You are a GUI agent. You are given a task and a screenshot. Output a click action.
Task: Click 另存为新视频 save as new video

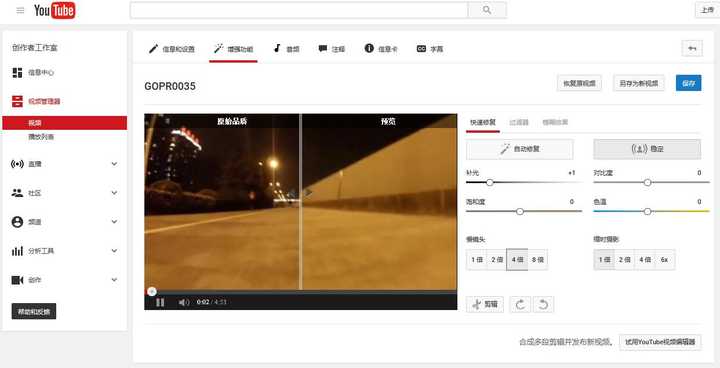(639, 83)
